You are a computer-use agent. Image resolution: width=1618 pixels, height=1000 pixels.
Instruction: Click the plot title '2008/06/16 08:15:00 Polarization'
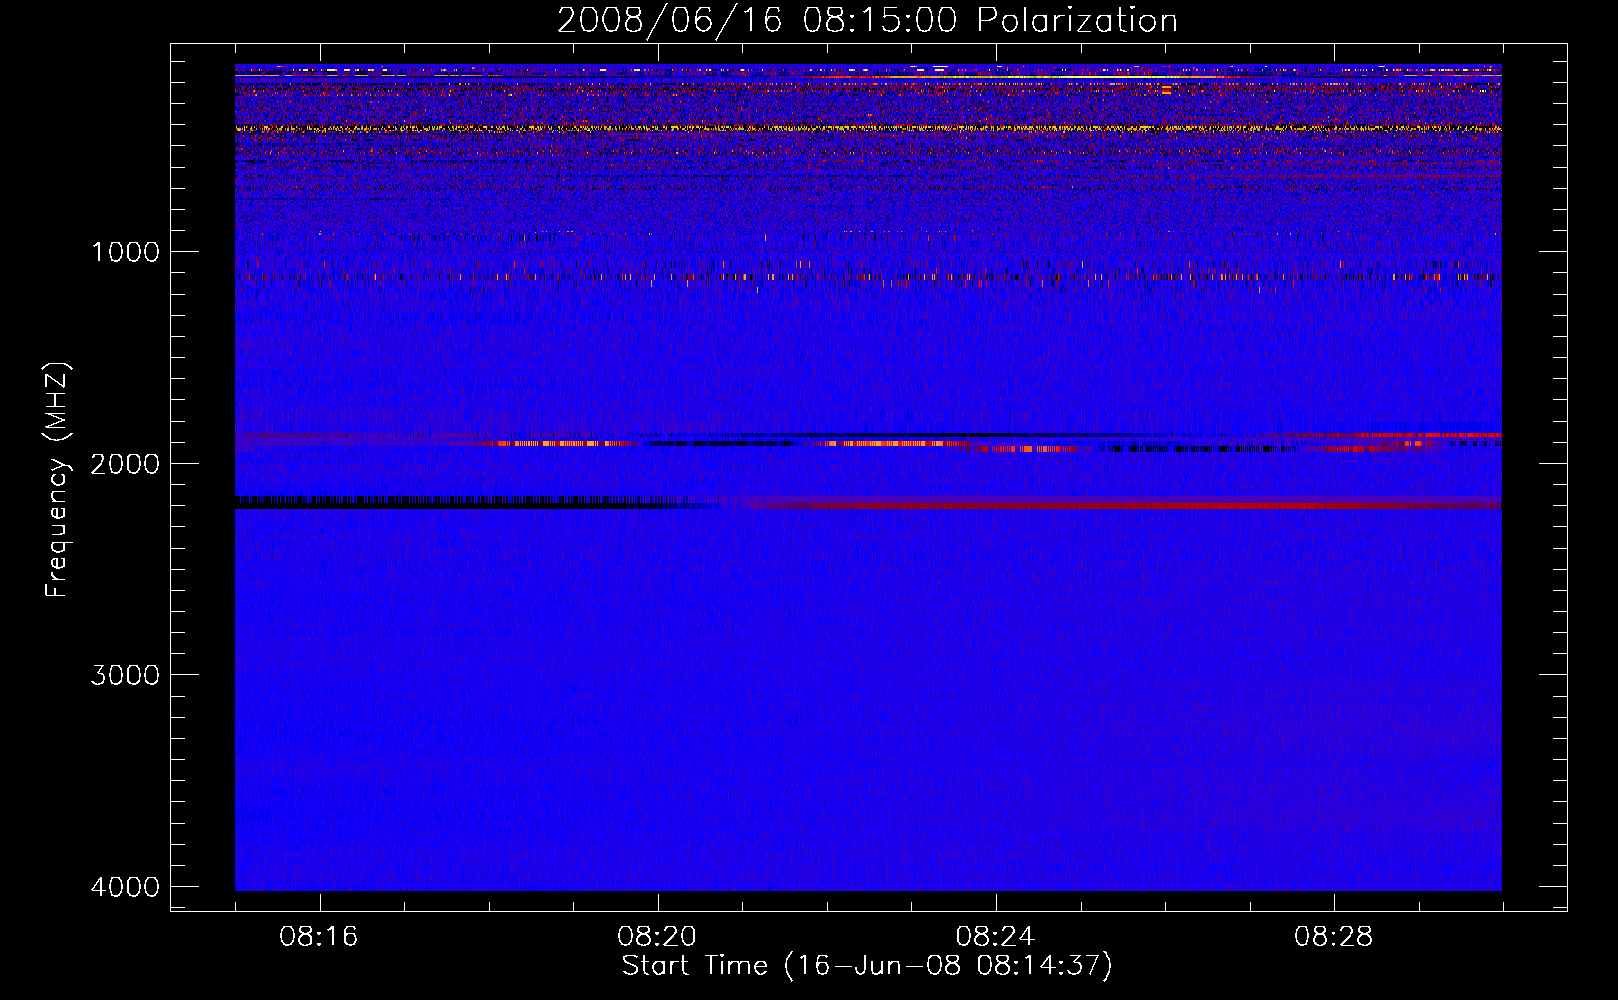[x=867, y=20]
